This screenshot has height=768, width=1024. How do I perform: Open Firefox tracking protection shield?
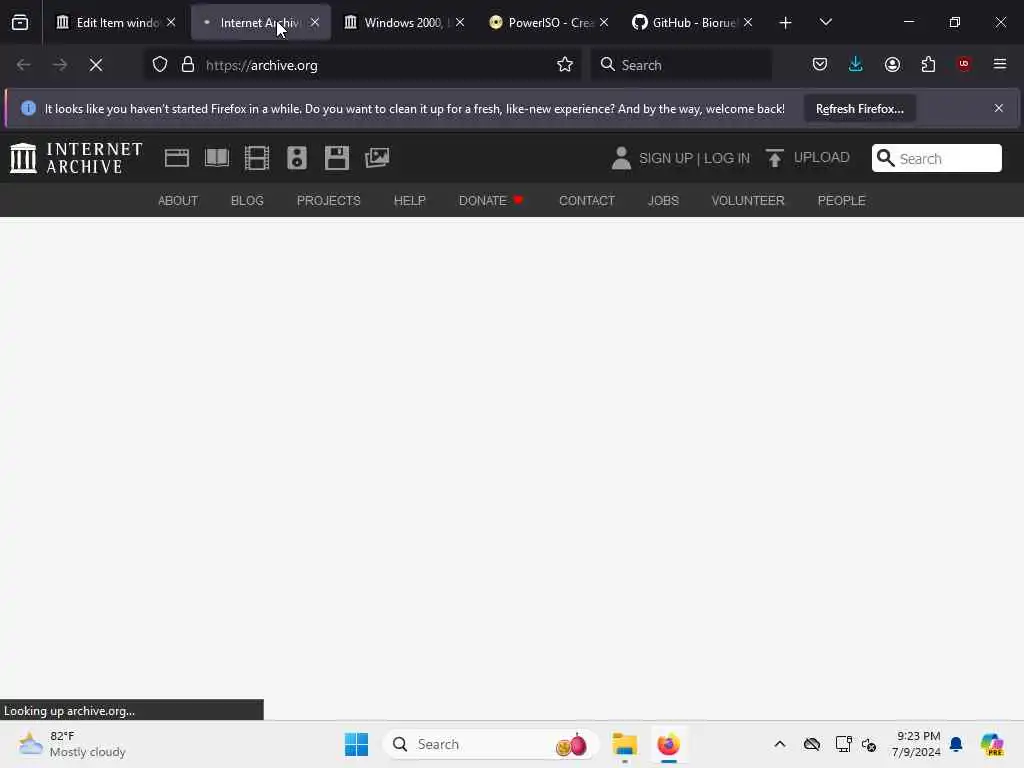(160, 65)
